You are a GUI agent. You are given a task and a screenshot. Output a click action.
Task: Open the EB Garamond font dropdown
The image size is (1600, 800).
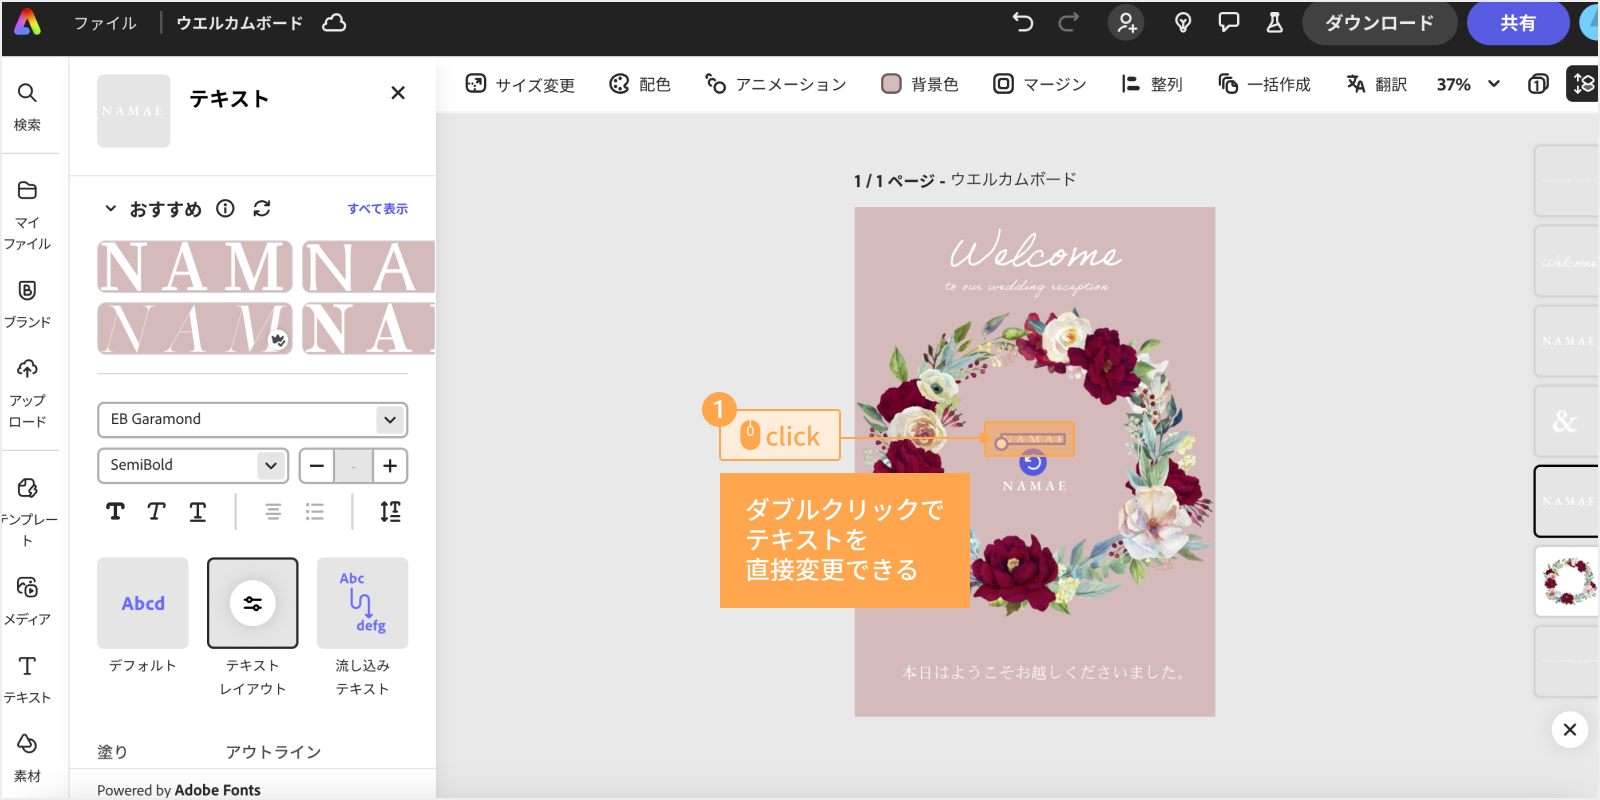(252, 420)
